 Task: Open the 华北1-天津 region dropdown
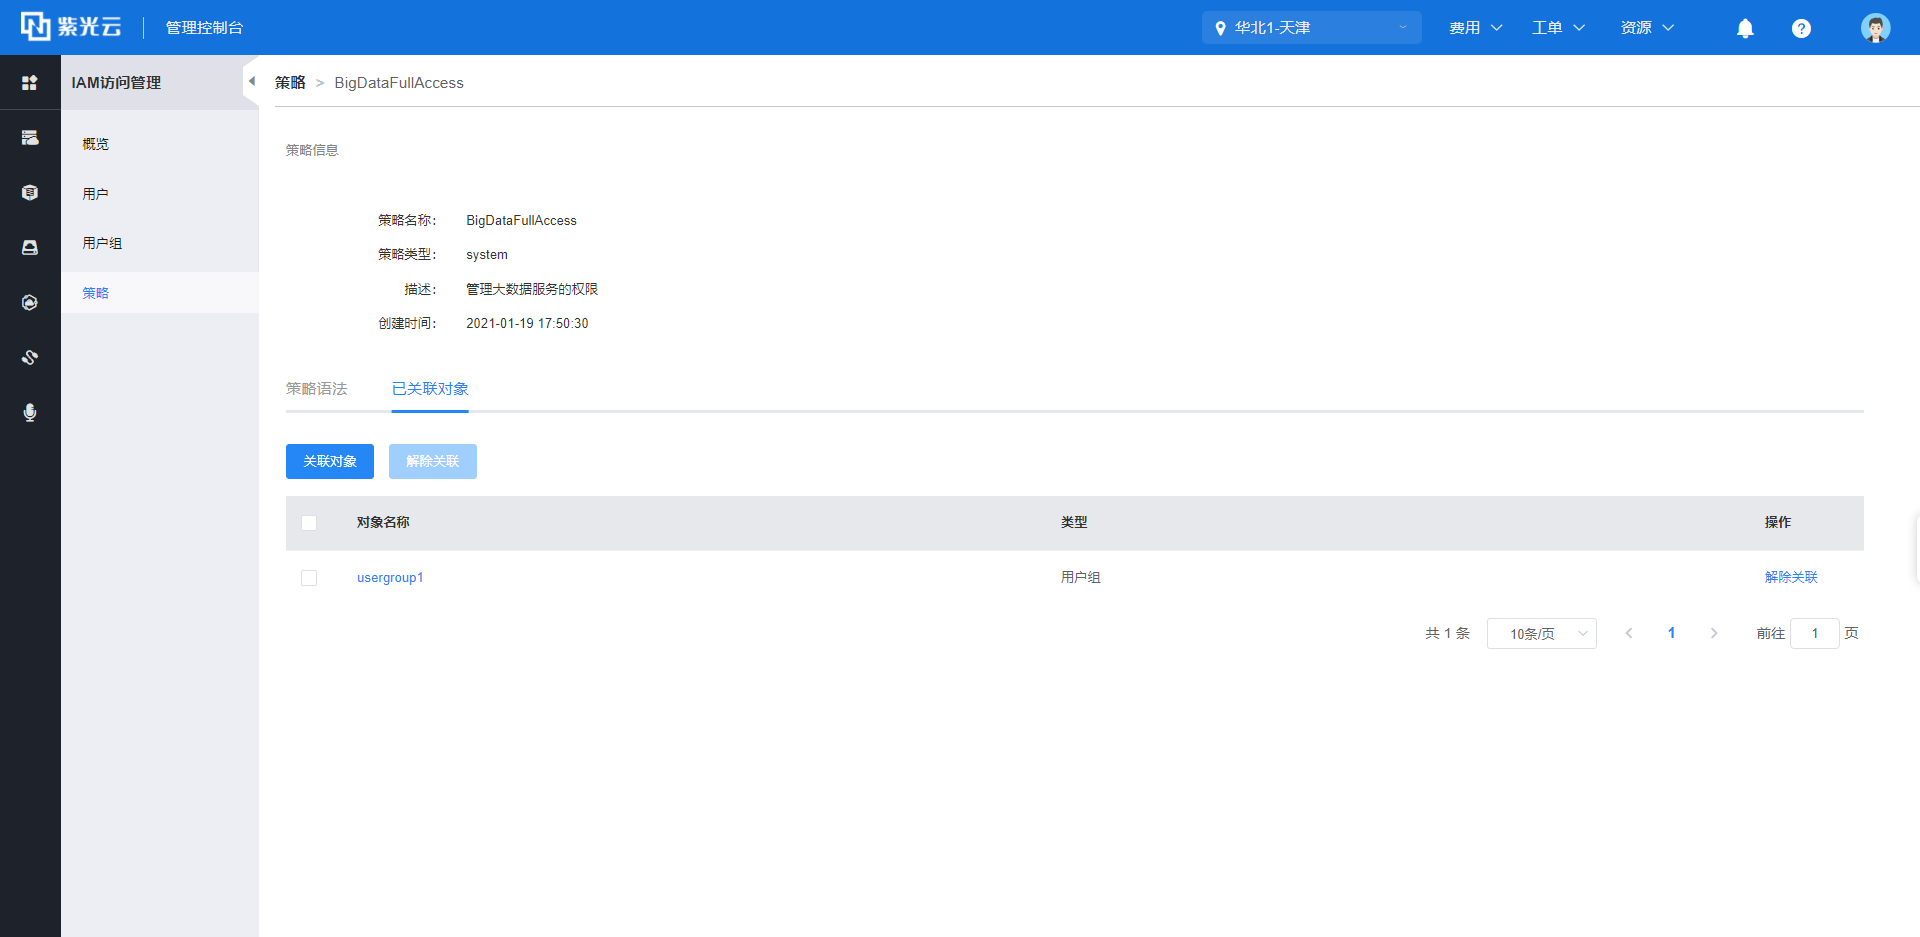click(x=1311, y=28)
